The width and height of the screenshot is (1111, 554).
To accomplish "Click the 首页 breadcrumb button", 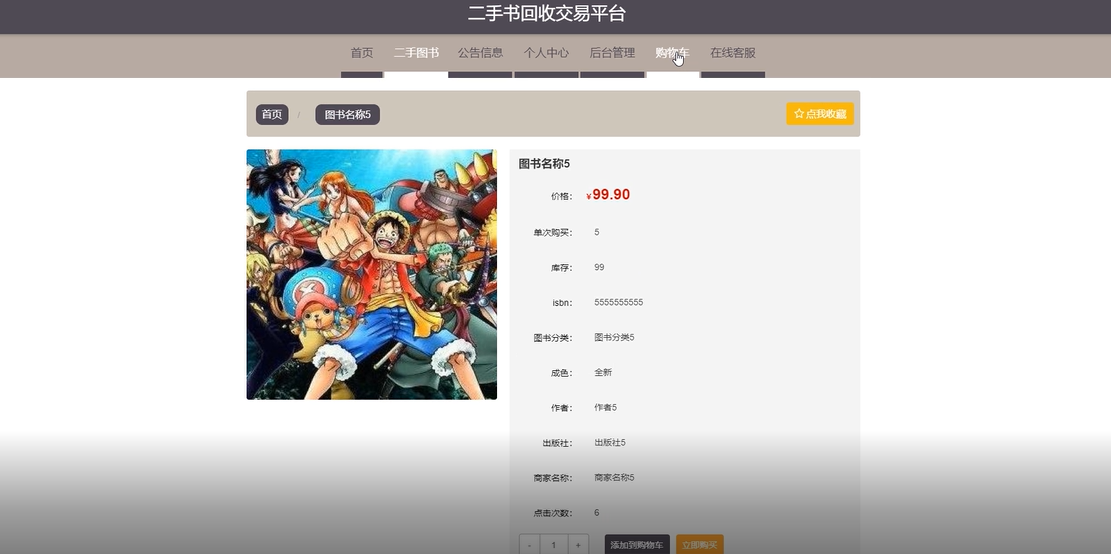I will click(x=272, y=114).
